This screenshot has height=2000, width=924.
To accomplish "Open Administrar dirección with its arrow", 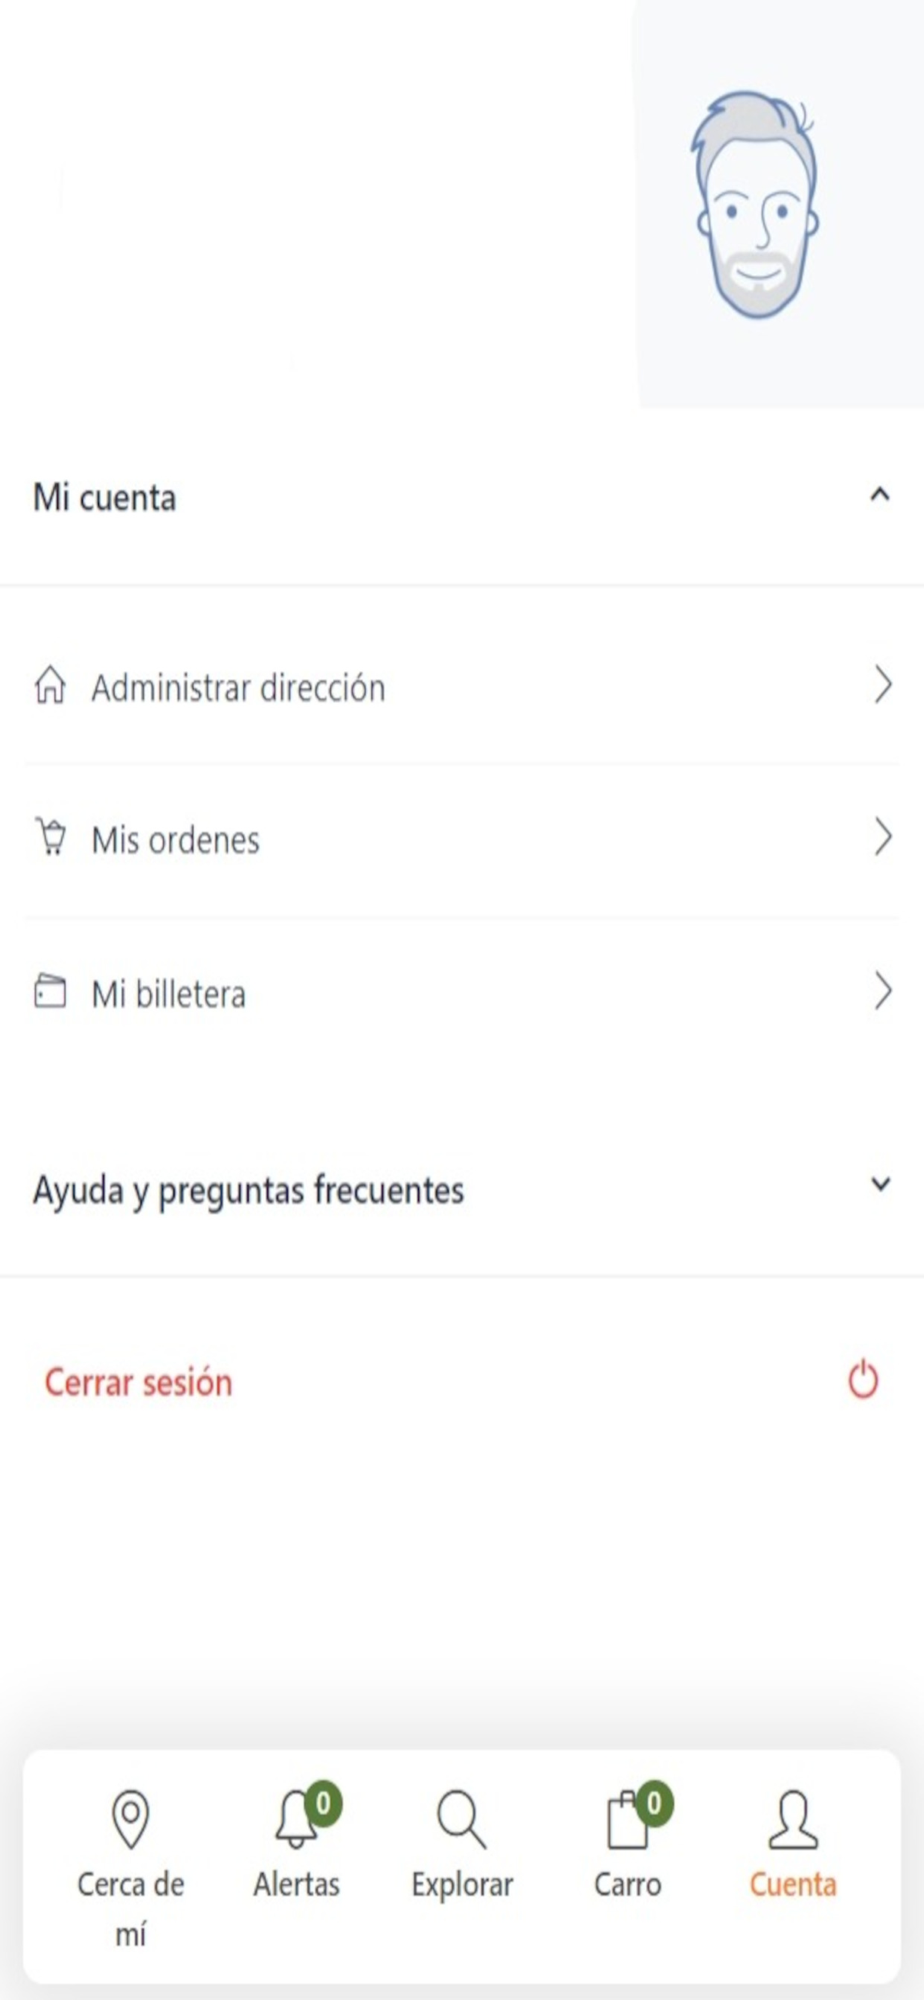I will (882, 685).
